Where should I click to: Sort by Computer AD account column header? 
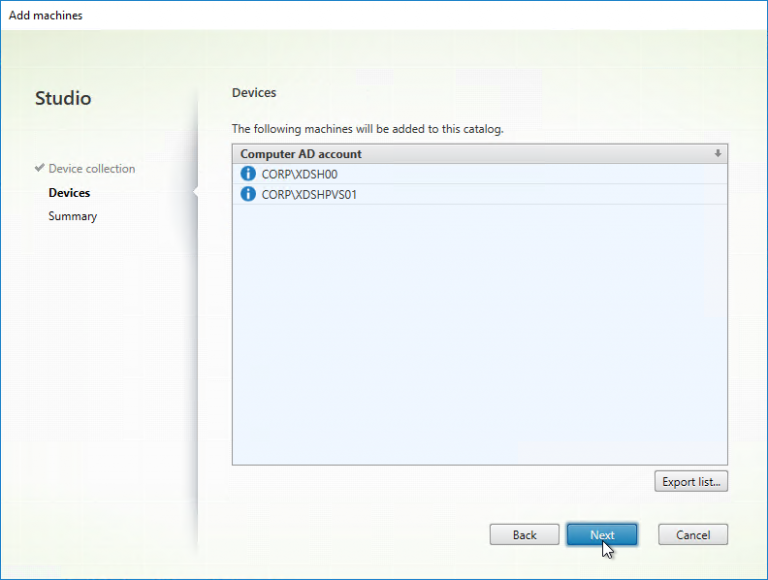pos(480,154)
